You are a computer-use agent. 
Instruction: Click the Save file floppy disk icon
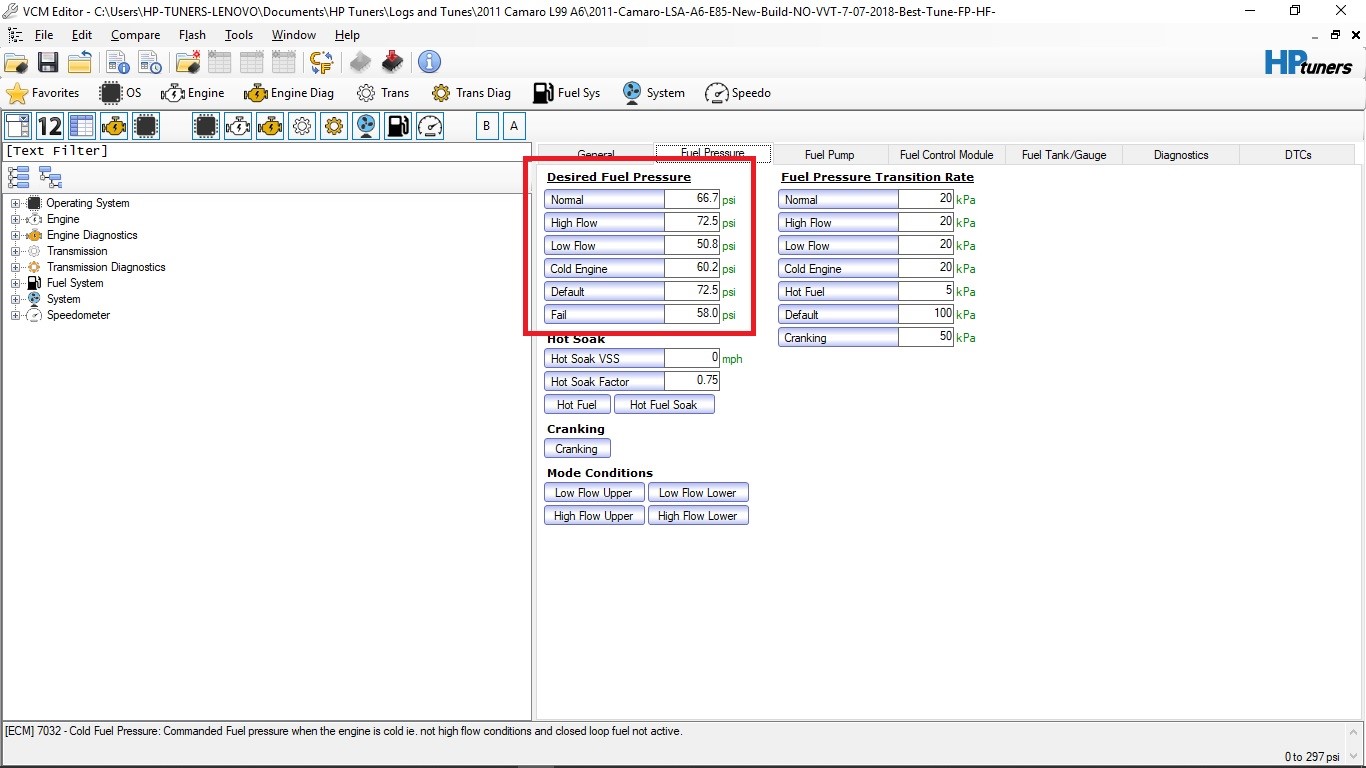(47, 62)
